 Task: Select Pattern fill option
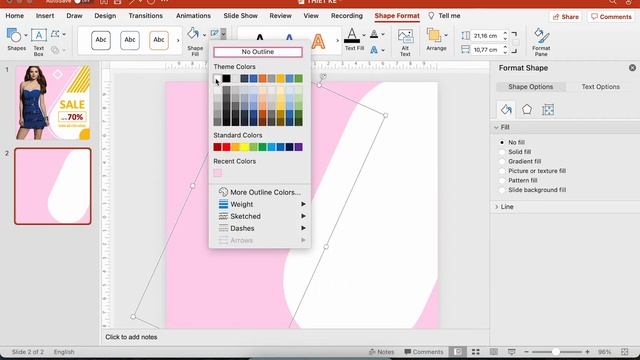tap(502, 180)
